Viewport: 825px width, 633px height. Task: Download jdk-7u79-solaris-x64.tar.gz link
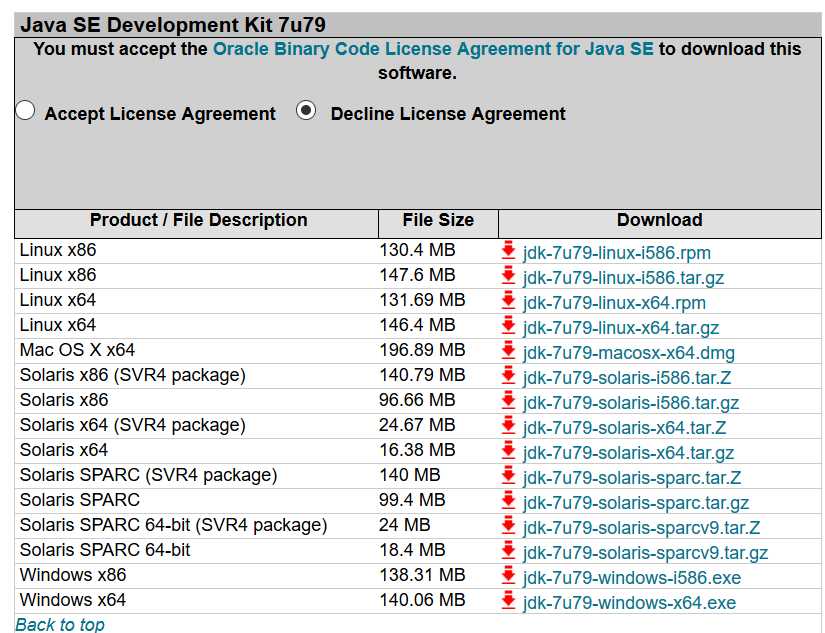[628, 453]
